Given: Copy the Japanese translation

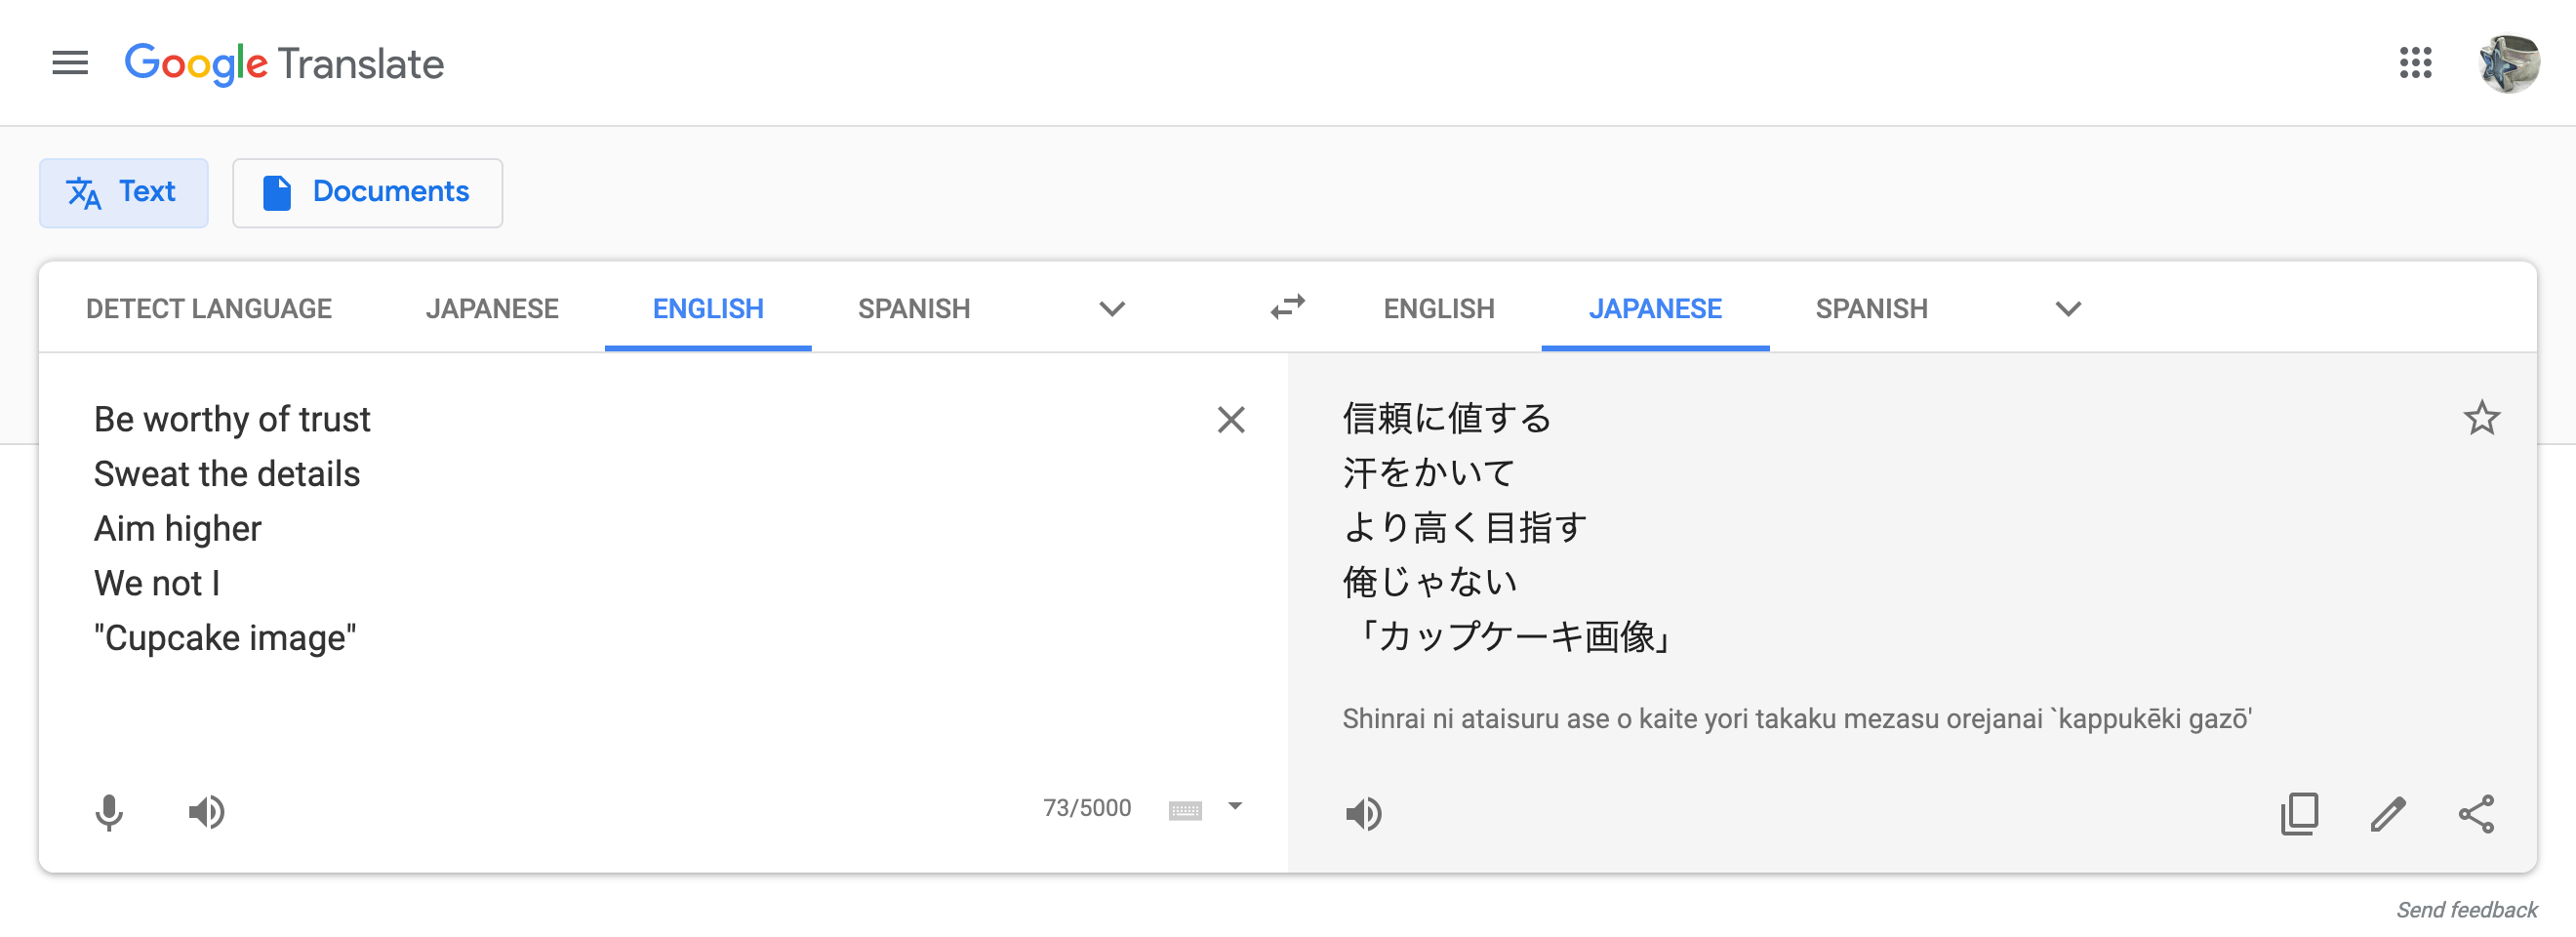Looking at the screenshot, I should [x=2299, y=814].
